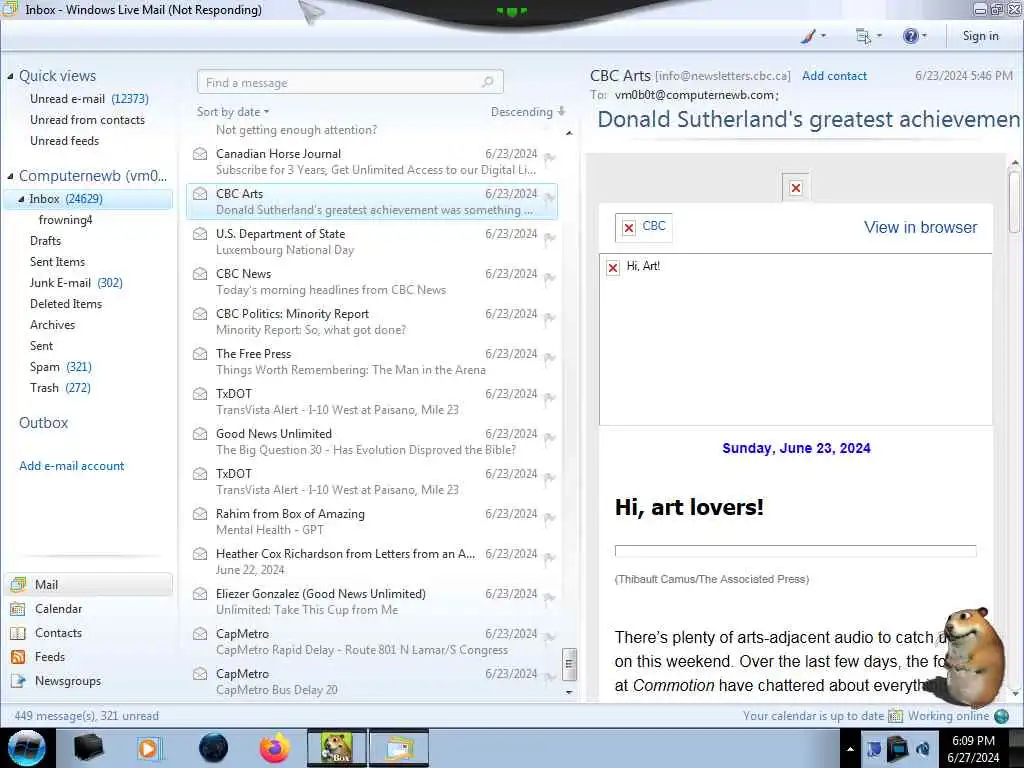Flag the Canadian Horse Journal message
The height and width of the screenshot is (768, 1024).
click(x=549, y=157)
